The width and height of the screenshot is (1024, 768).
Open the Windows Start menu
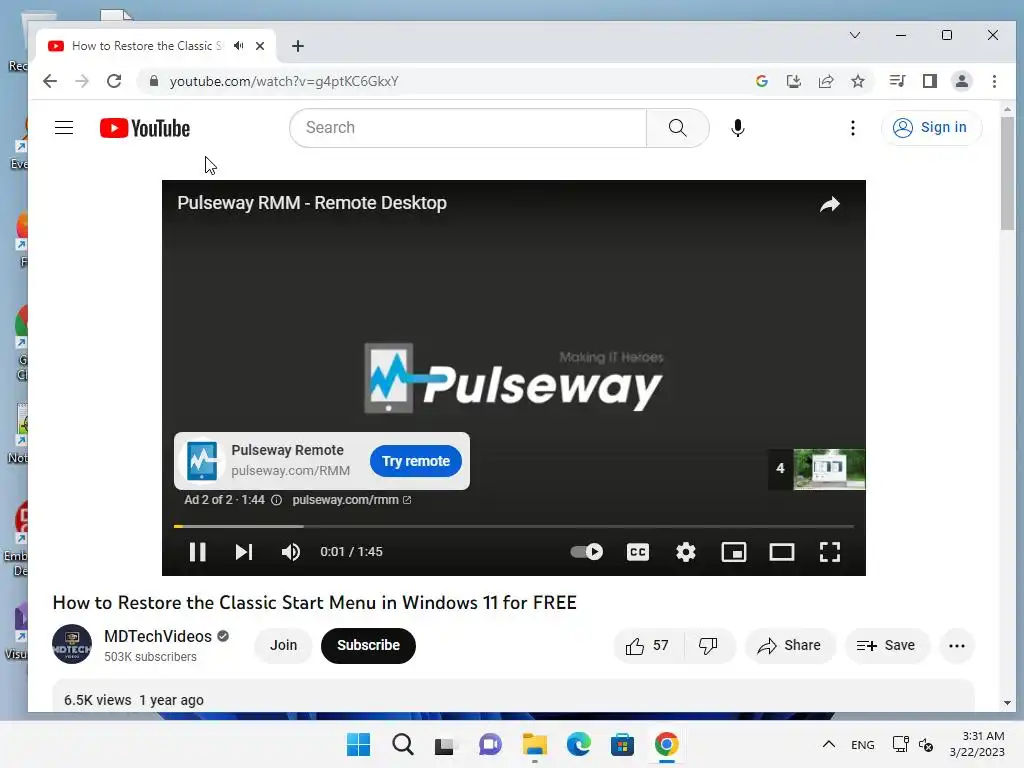(x=358, y=744)
